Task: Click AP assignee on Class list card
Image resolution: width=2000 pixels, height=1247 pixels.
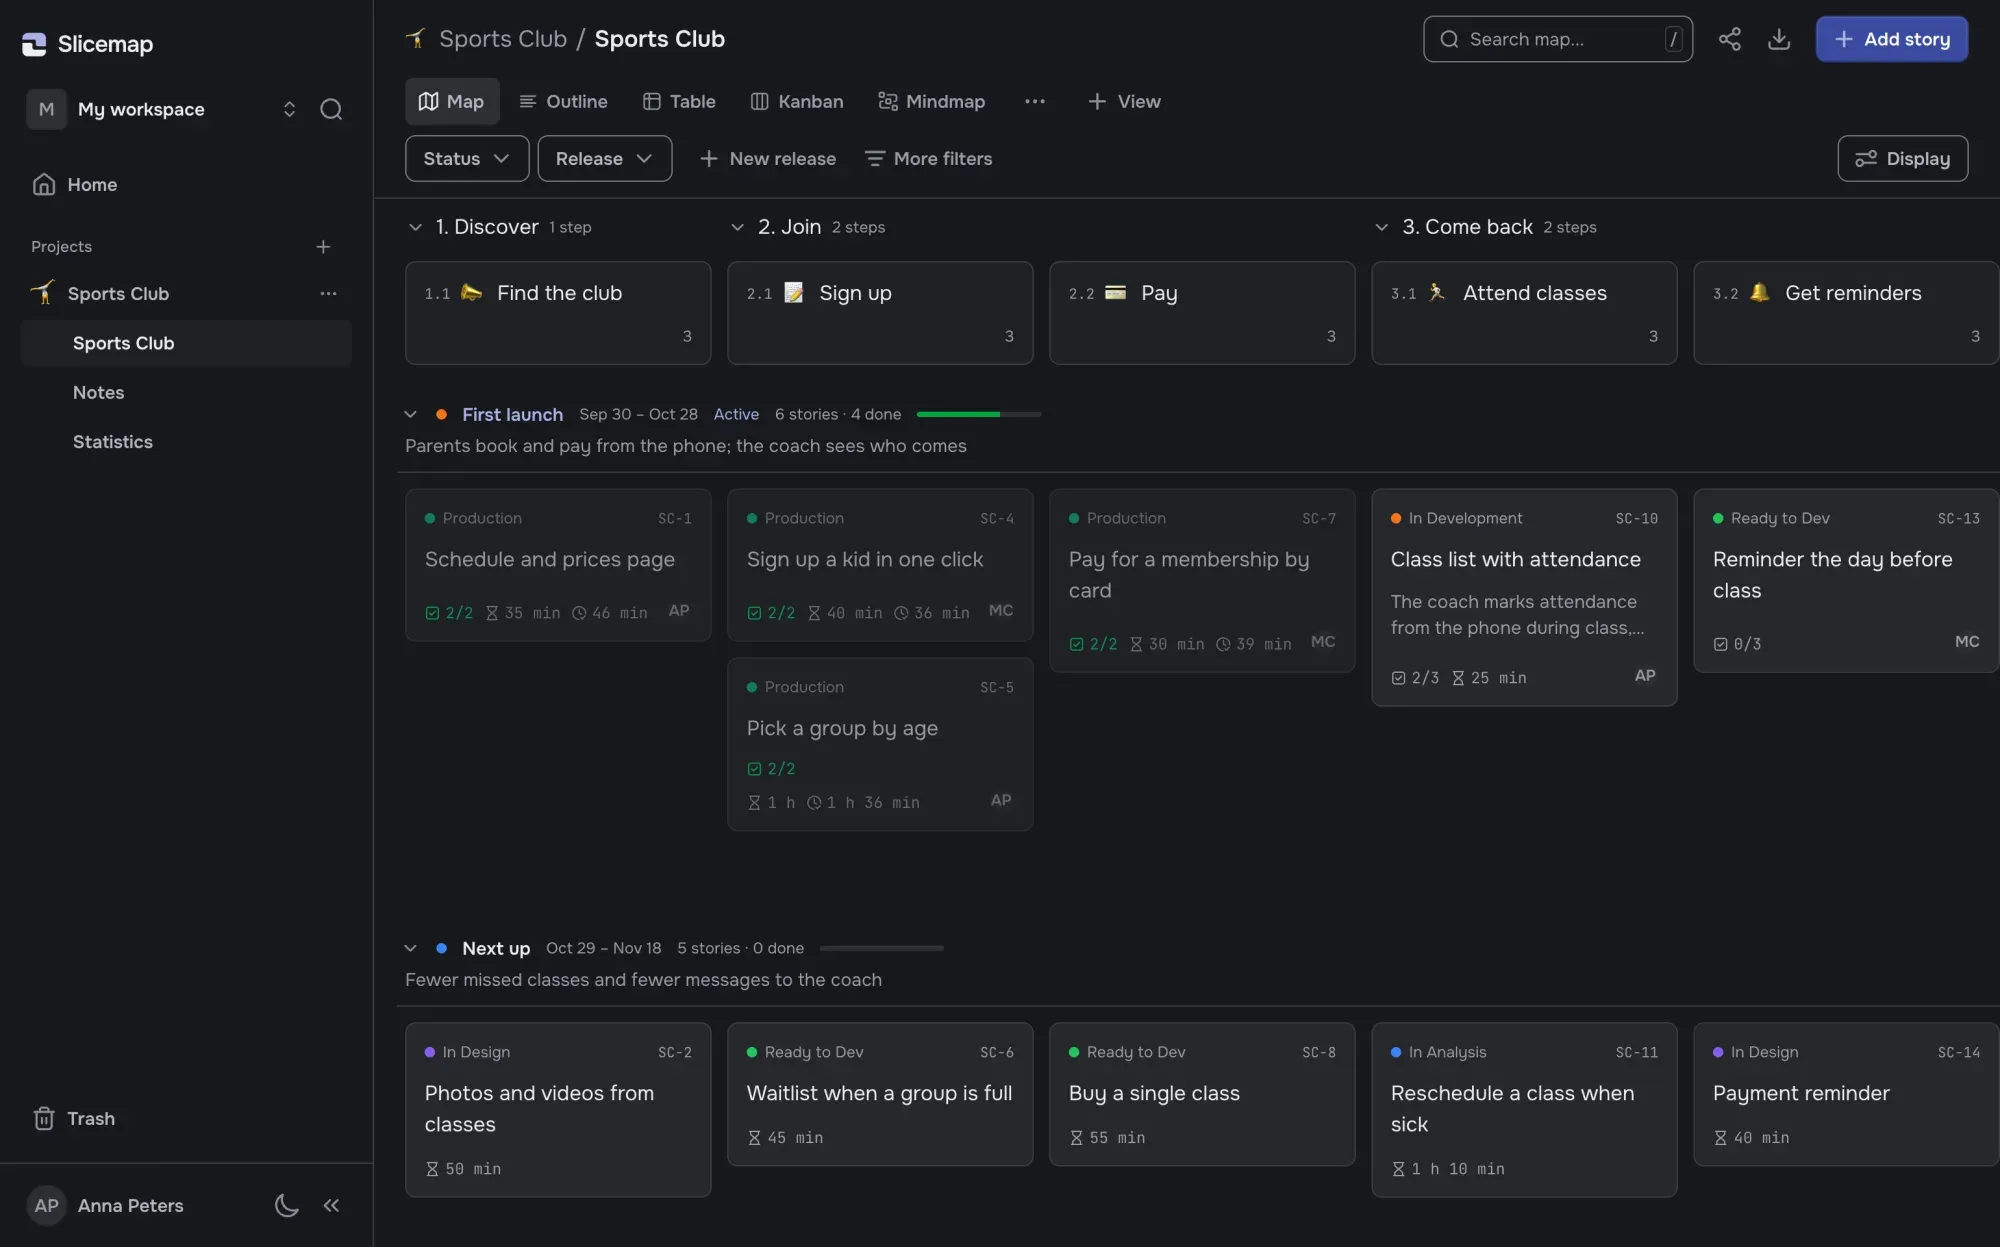Action: point(1645,675)
